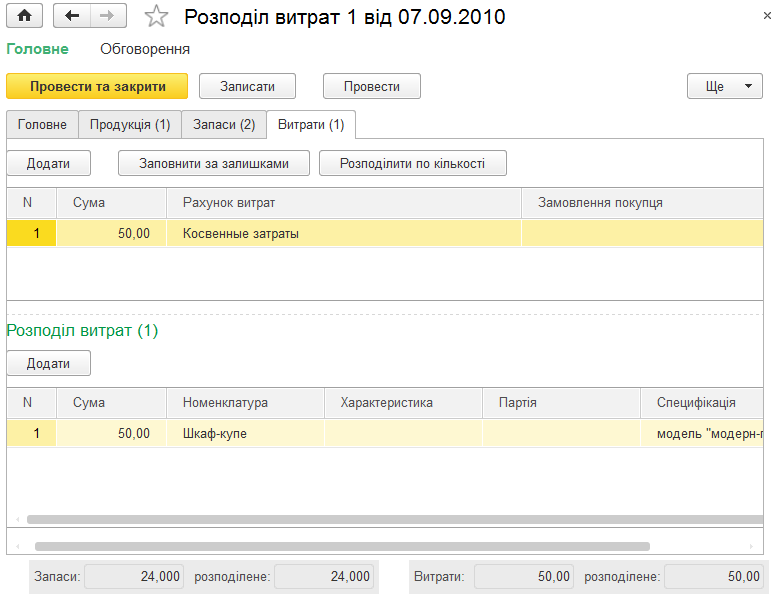Switch to the Головне tab
Image resolution: width=777 pixels, height=600 pixels.
click(x=42, y=124)
